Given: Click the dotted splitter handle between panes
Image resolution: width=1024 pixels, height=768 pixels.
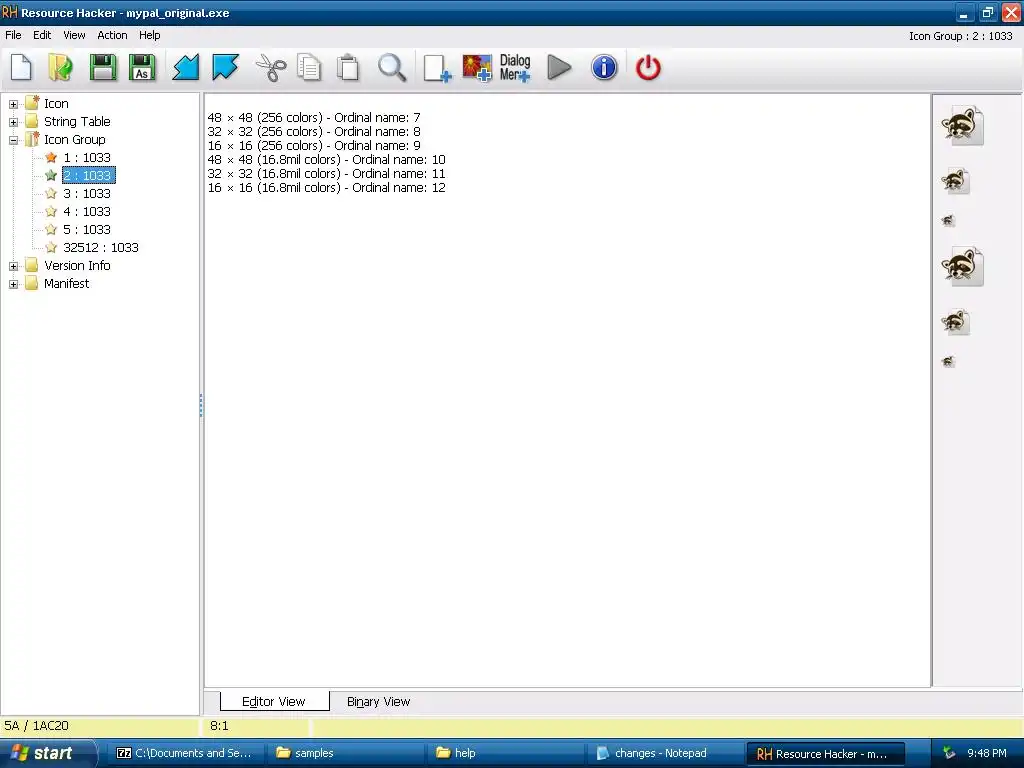Looking at the screenshot, I should point(201,405).
